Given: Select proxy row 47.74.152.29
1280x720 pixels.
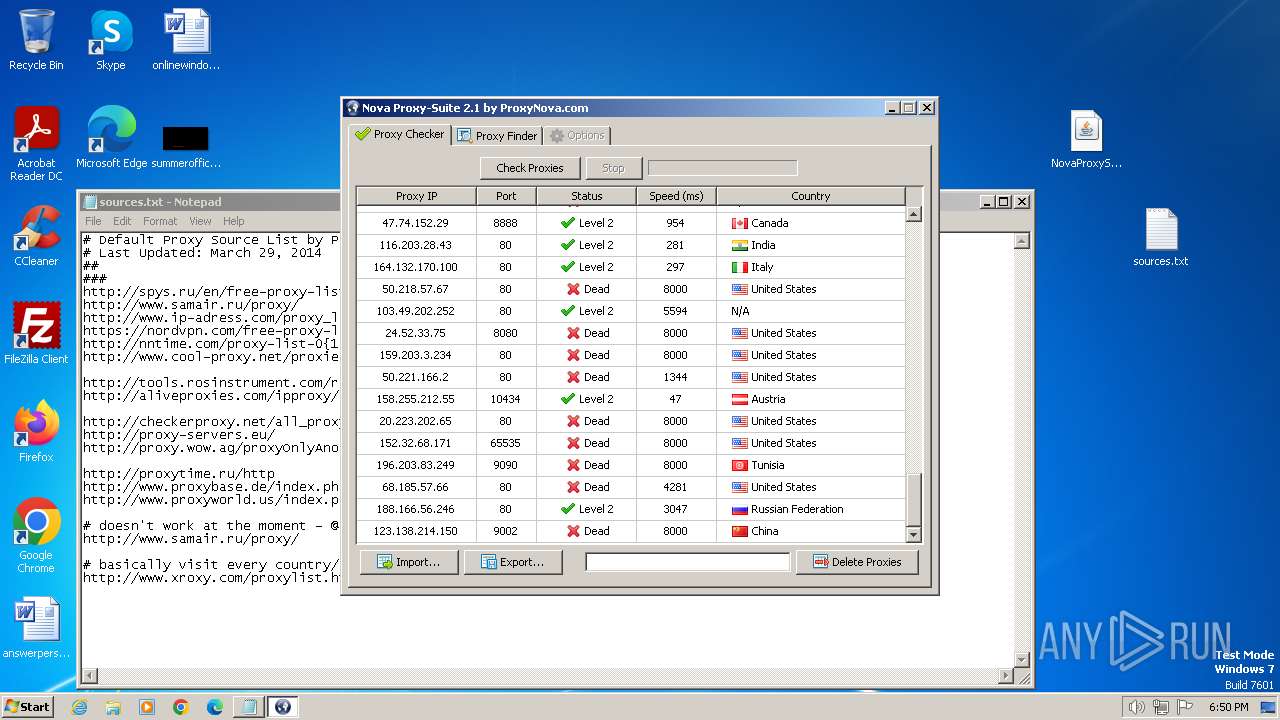Looking at the screenshot, I should click(631, 223).
